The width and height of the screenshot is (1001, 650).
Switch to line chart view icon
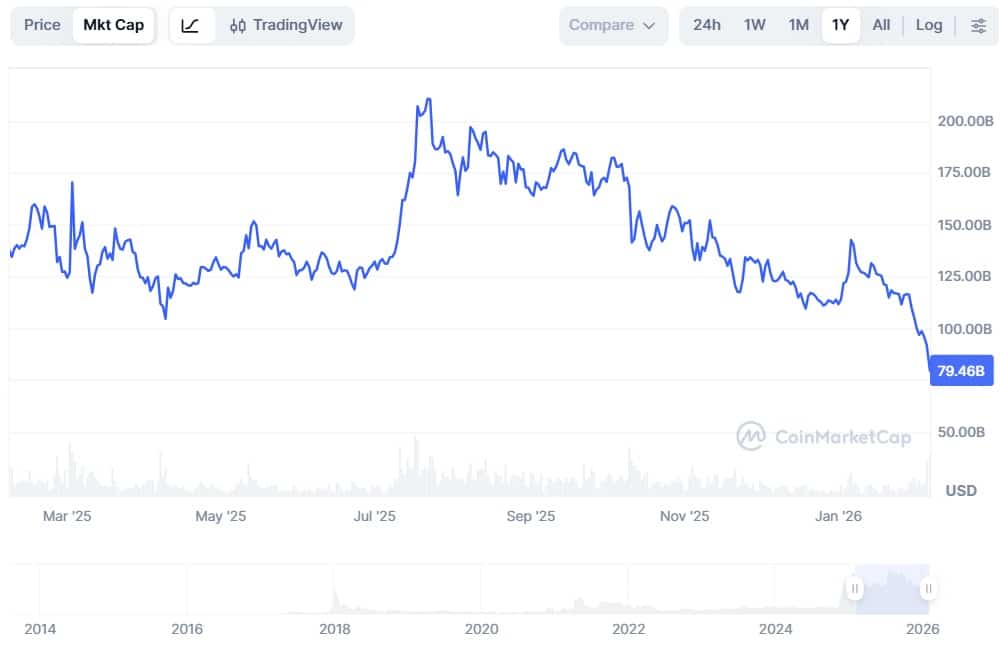[x=191, y=25]
